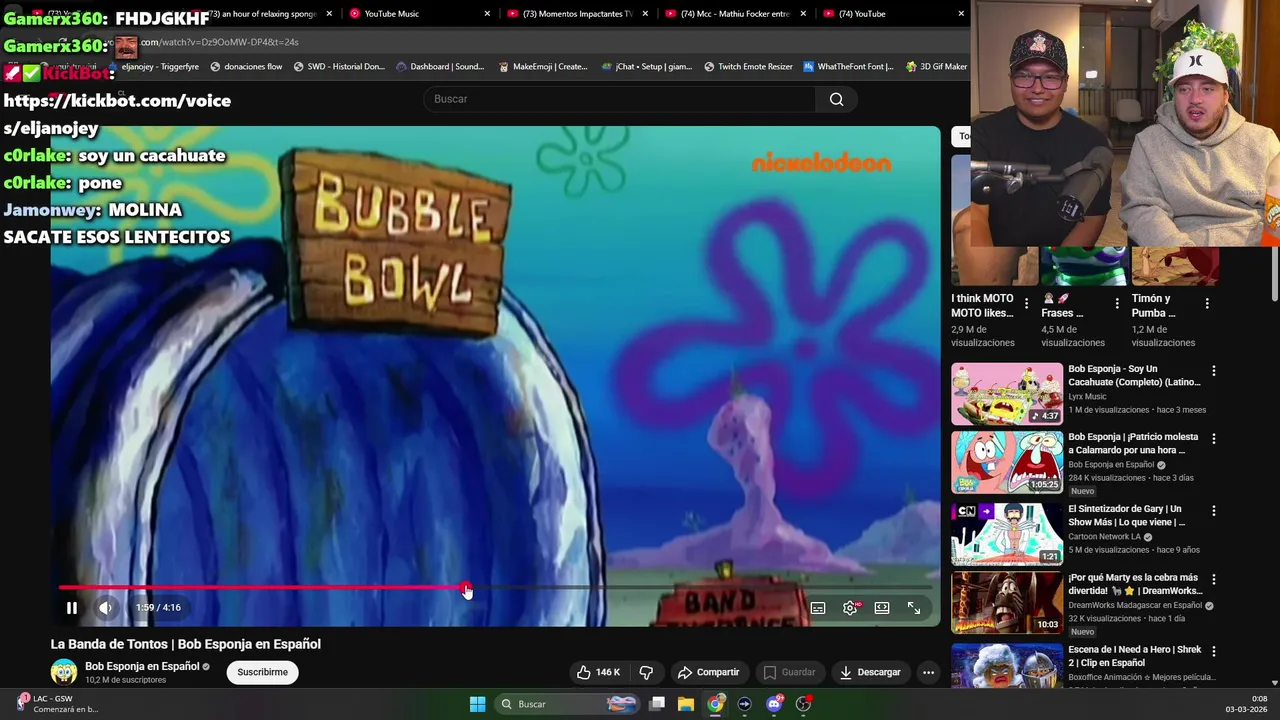Open options menu for "Frases" short
This screenshot has width=1280, height=720.
coord(1117,303)
